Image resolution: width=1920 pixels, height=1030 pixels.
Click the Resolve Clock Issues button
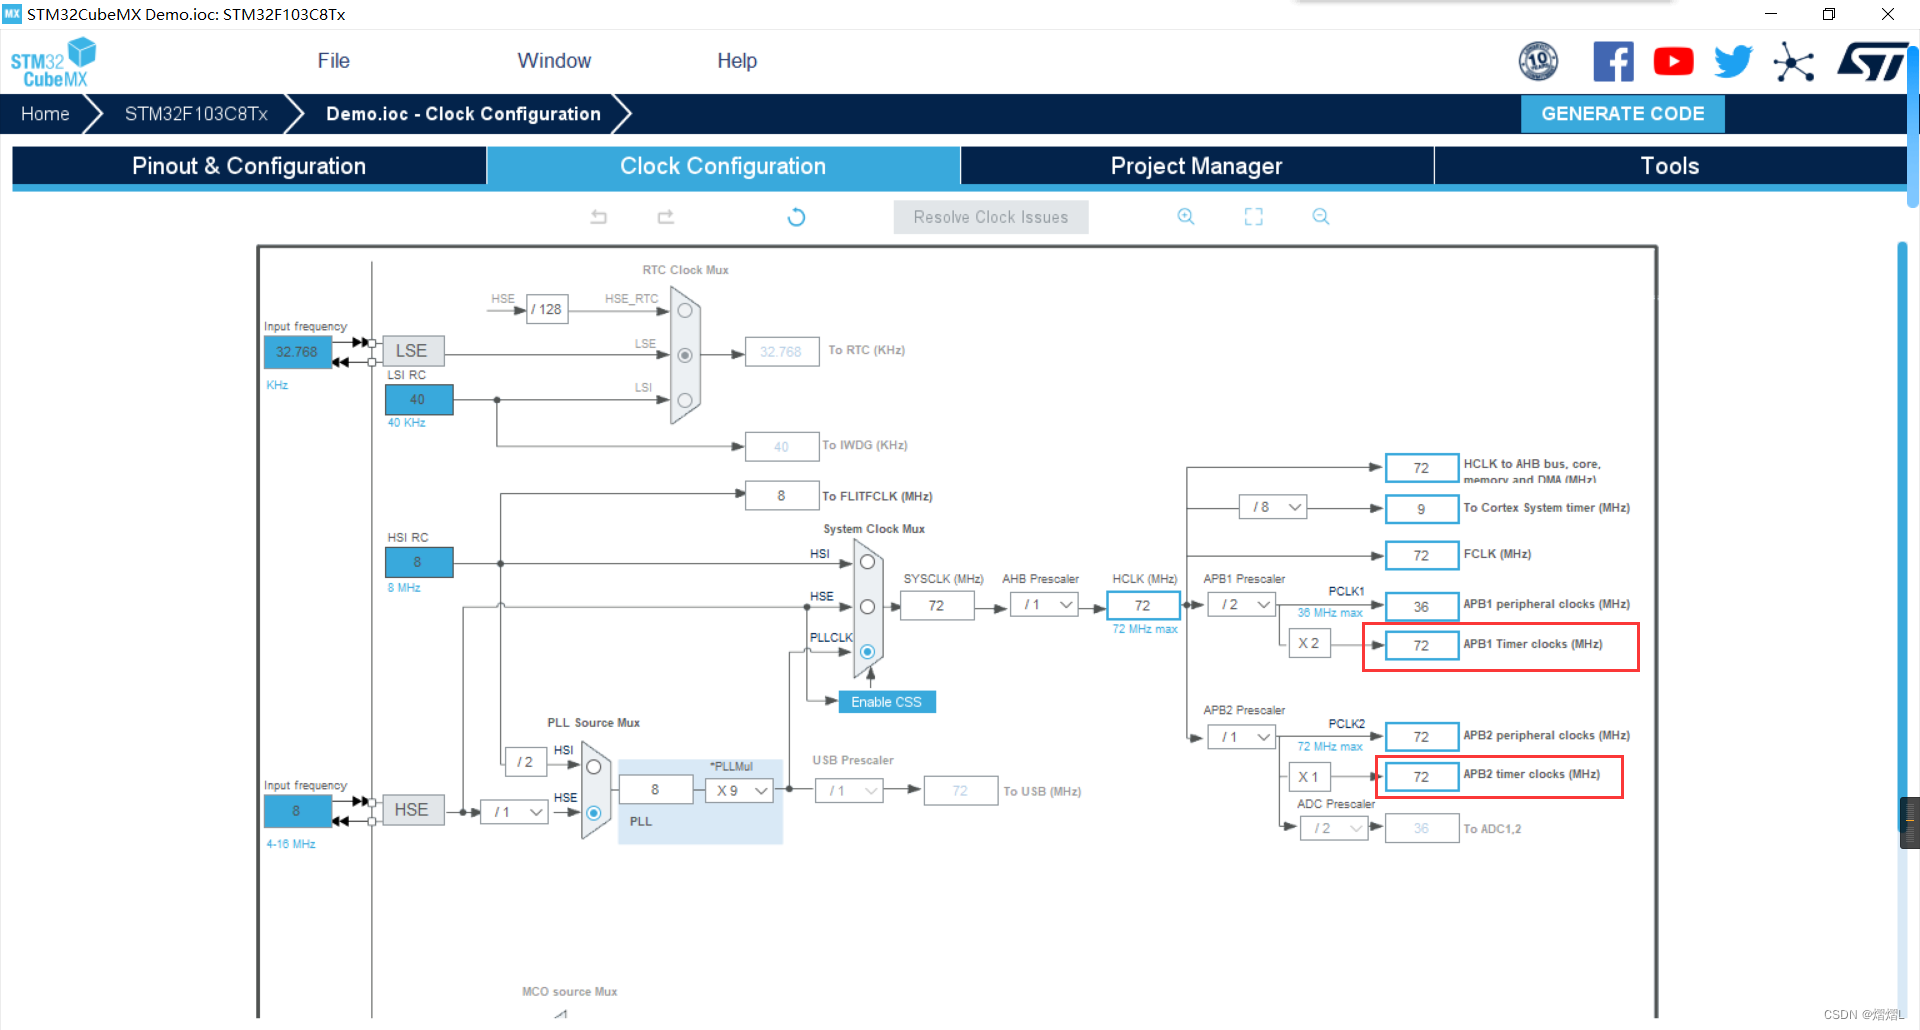tap(991, 217)
